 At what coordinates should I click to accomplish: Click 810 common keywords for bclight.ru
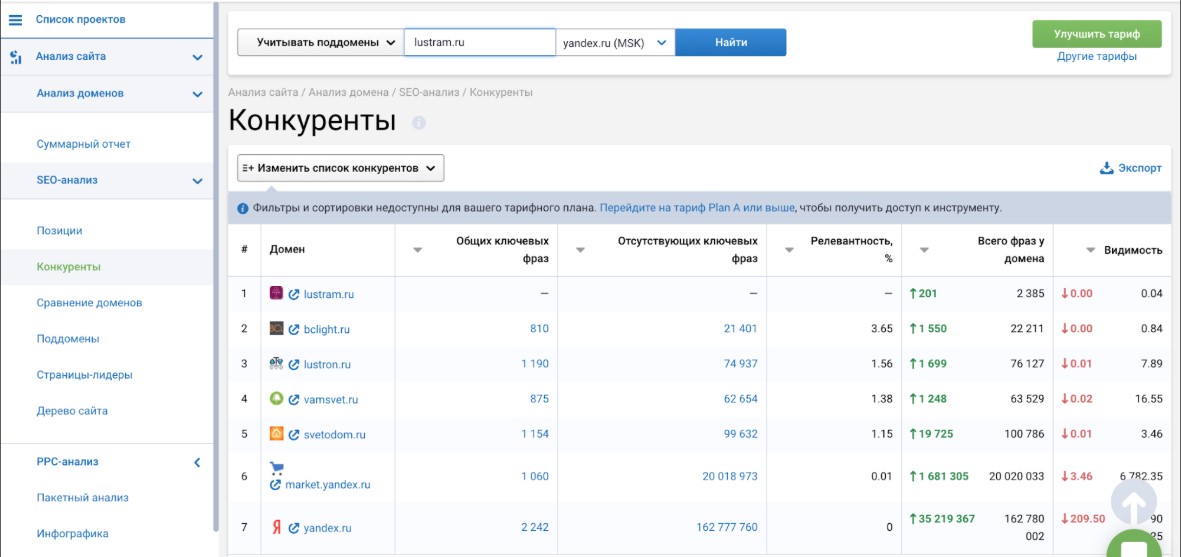[539, 329]
